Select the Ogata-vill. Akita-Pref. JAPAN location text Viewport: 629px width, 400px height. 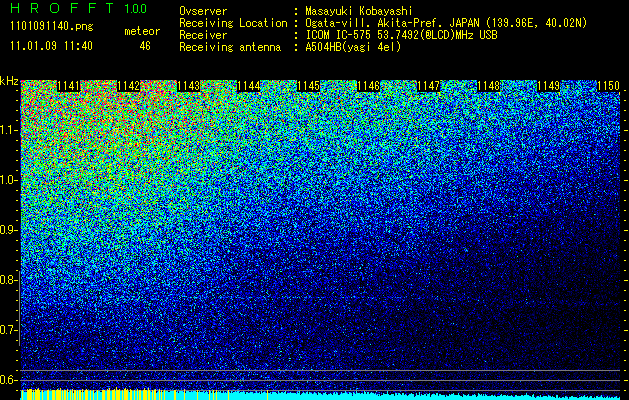click(x=446, y=23)
